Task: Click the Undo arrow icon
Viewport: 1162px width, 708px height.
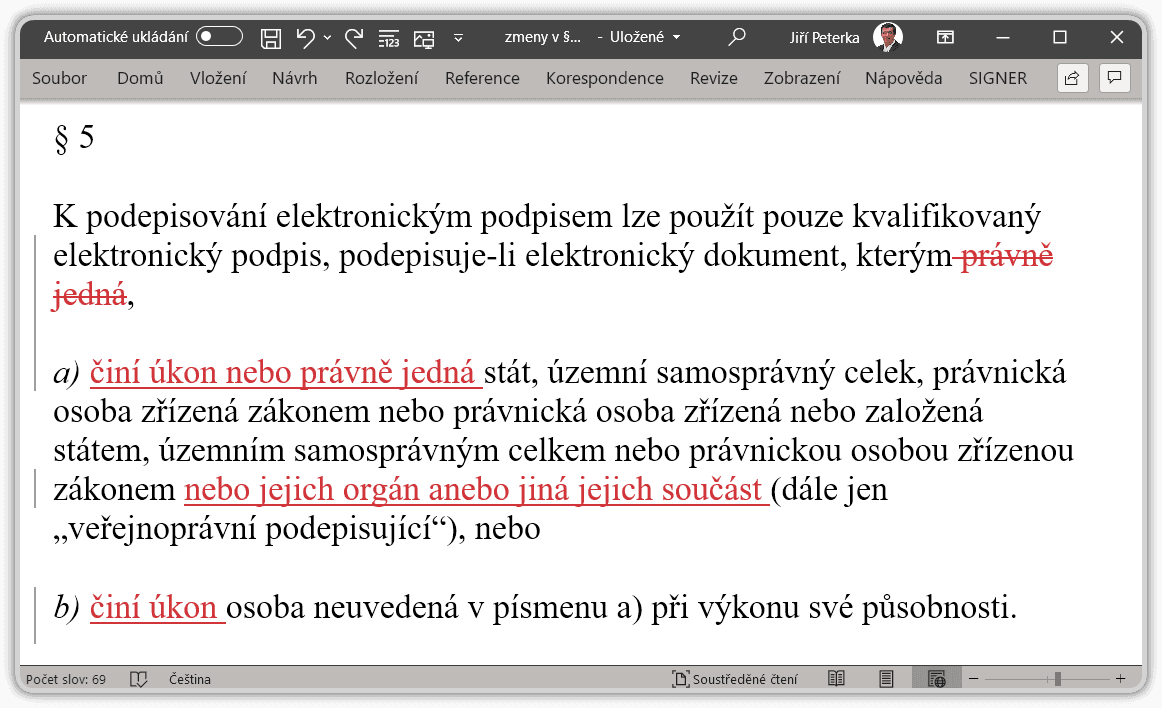Action: click(x=305, y=37)
